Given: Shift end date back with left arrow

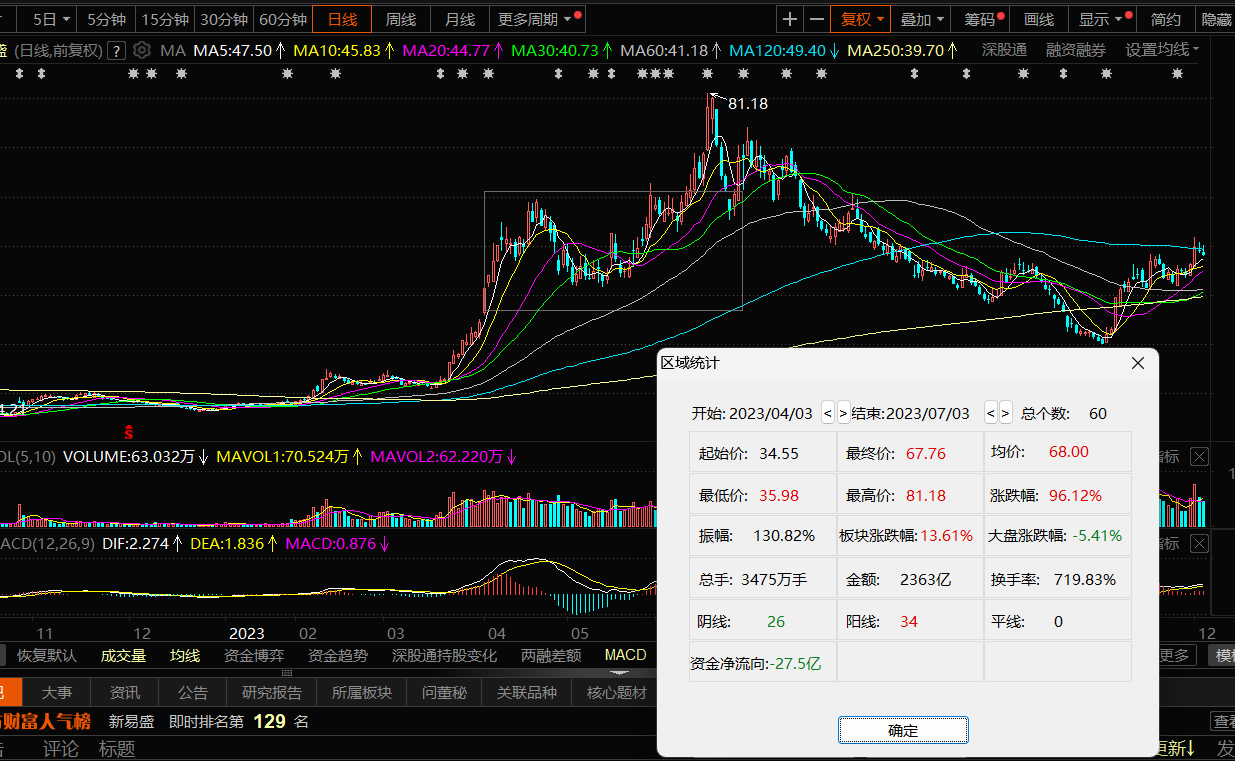Looking at the screenshot, I should (x=991, y=413).
